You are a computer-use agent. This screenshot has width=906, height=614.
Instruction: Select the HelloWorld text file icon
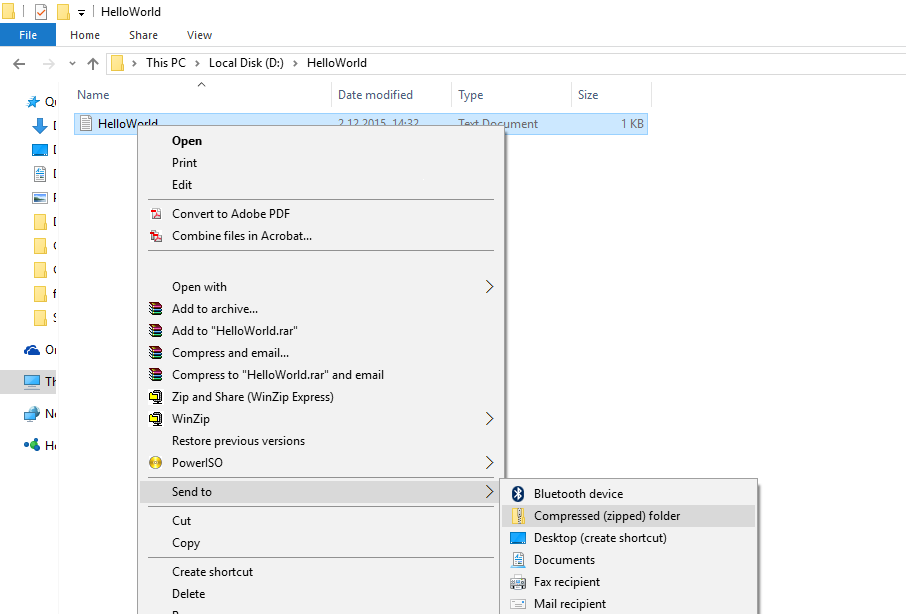[x=86, y=123]
